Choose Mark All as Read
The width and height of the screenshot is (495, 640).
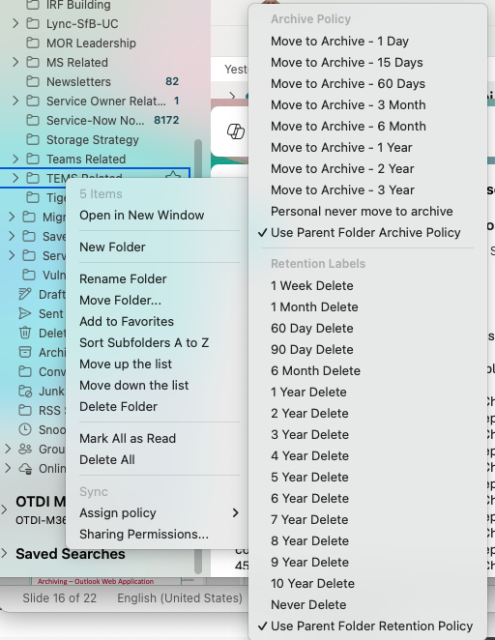pyautogui.click(x=128, y=438)
